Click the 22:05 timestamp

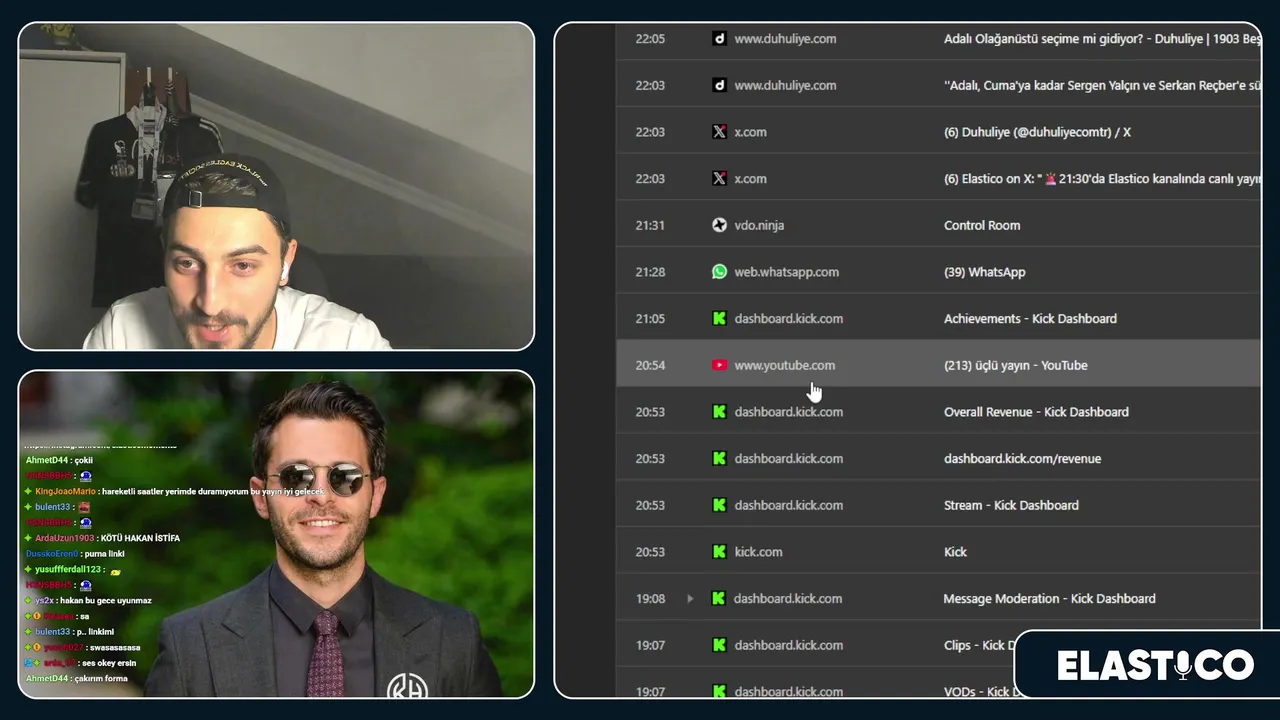coord(650,39)
